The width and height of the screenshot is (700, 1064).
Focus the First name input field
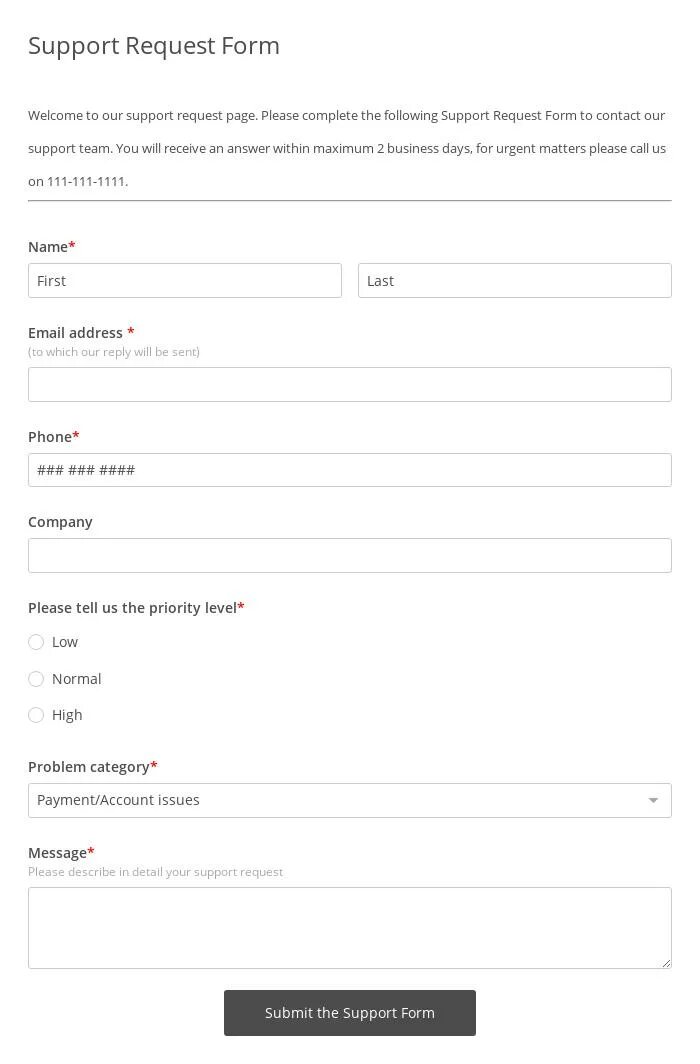tap(184, 280)
